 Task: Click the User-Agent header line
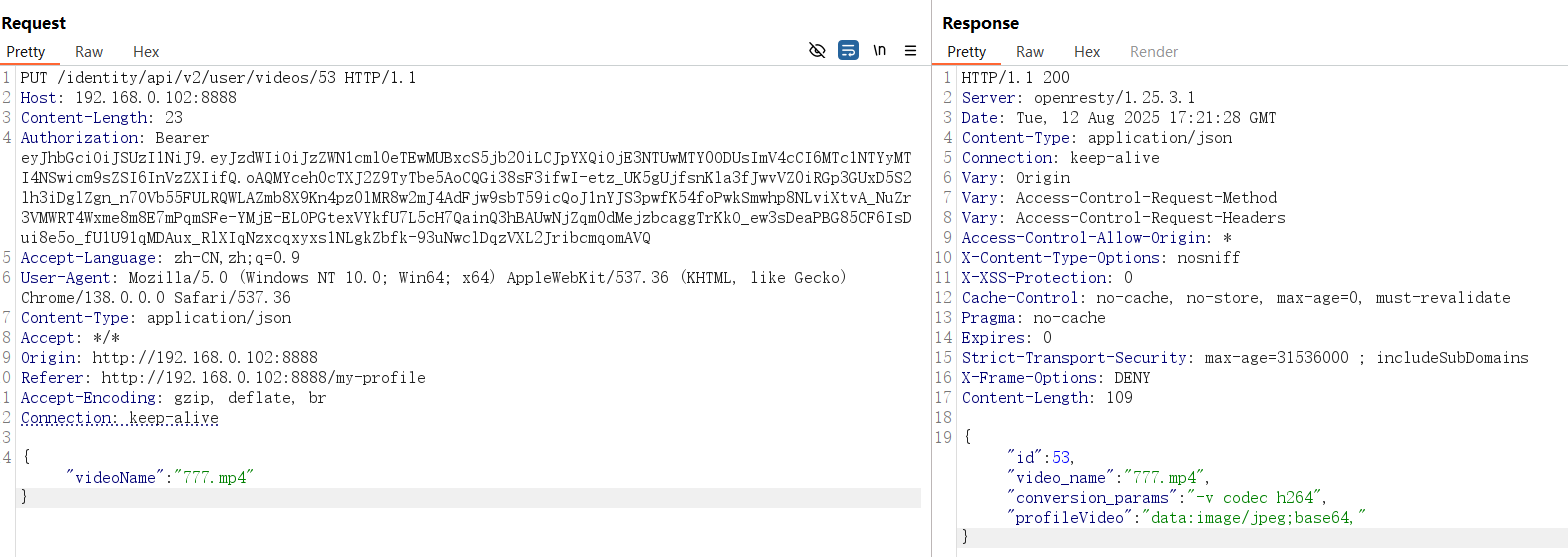click(x=434, y=278)
